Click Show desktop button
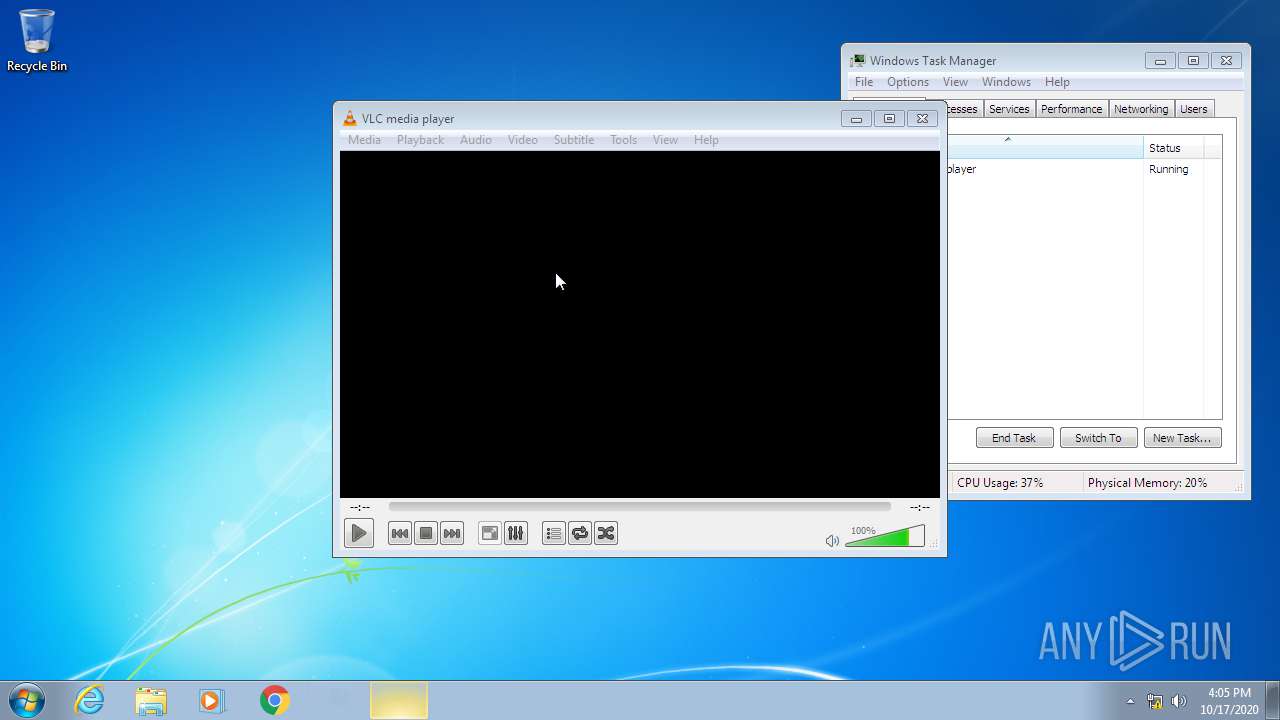 (x=1272, y=700)
